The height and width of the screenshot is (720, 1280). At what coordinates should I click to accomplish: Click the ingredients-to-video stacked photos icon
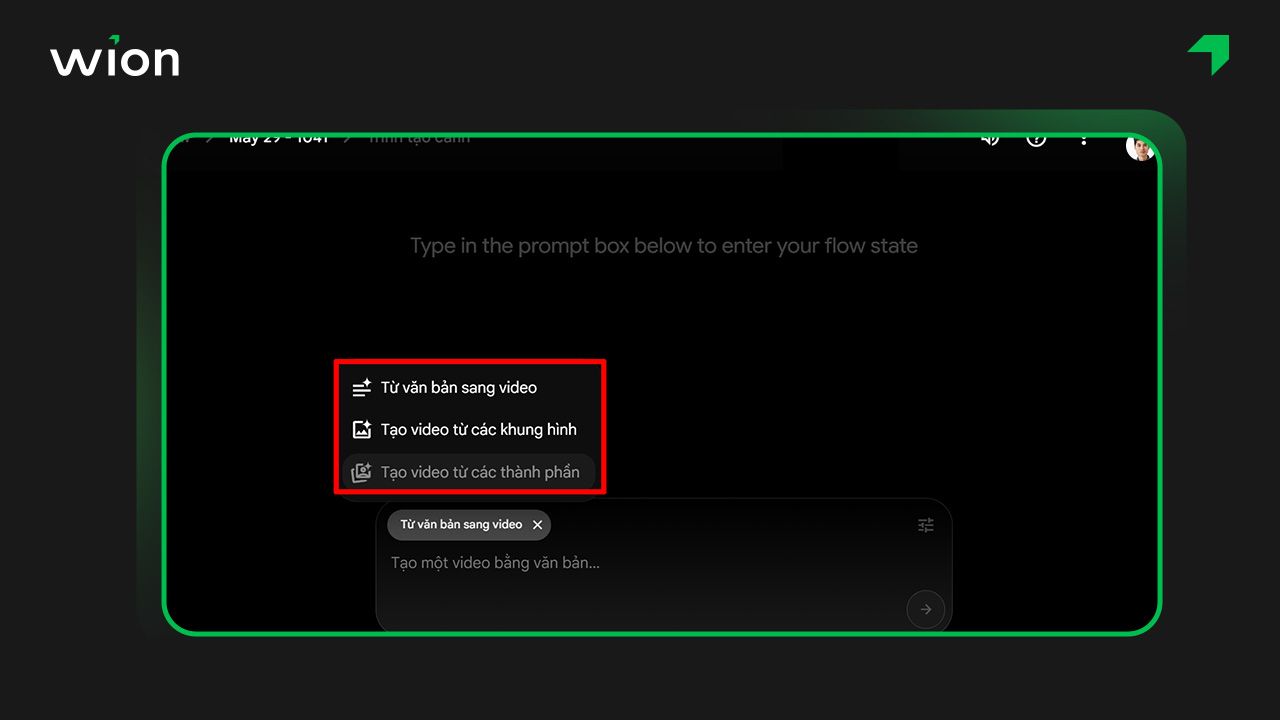pyautogui.click(x=361, y=471)
